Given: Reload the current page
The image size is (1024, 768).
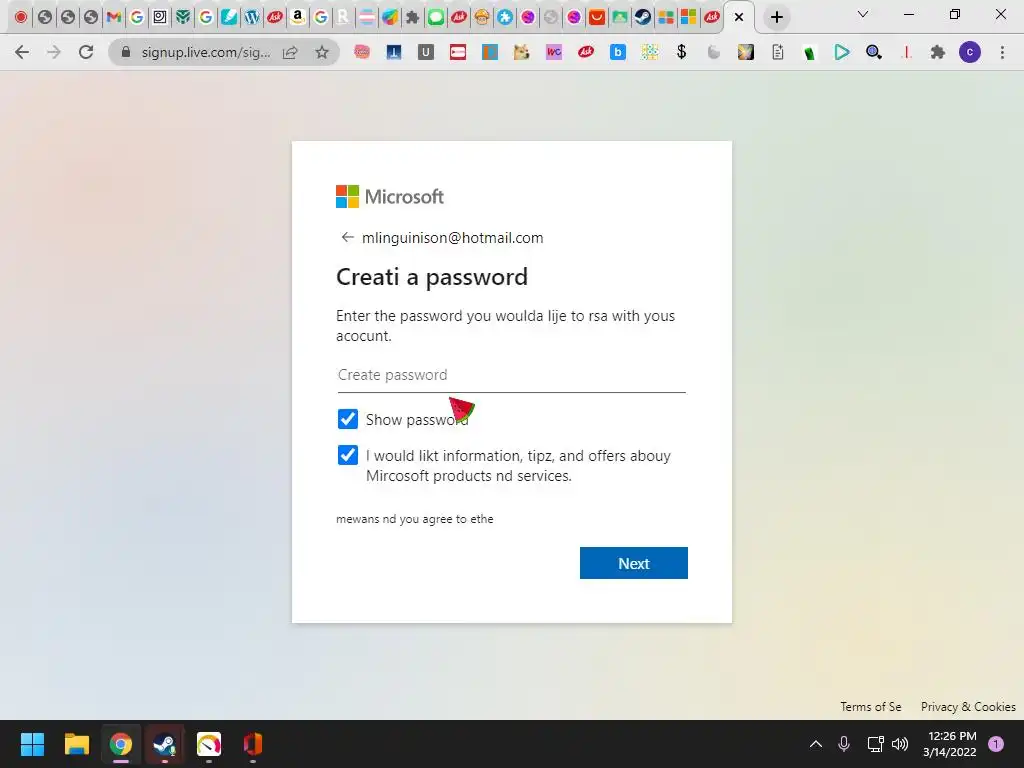Looking at the screenshot, I should pyautogui.click(x=86, y=52).
